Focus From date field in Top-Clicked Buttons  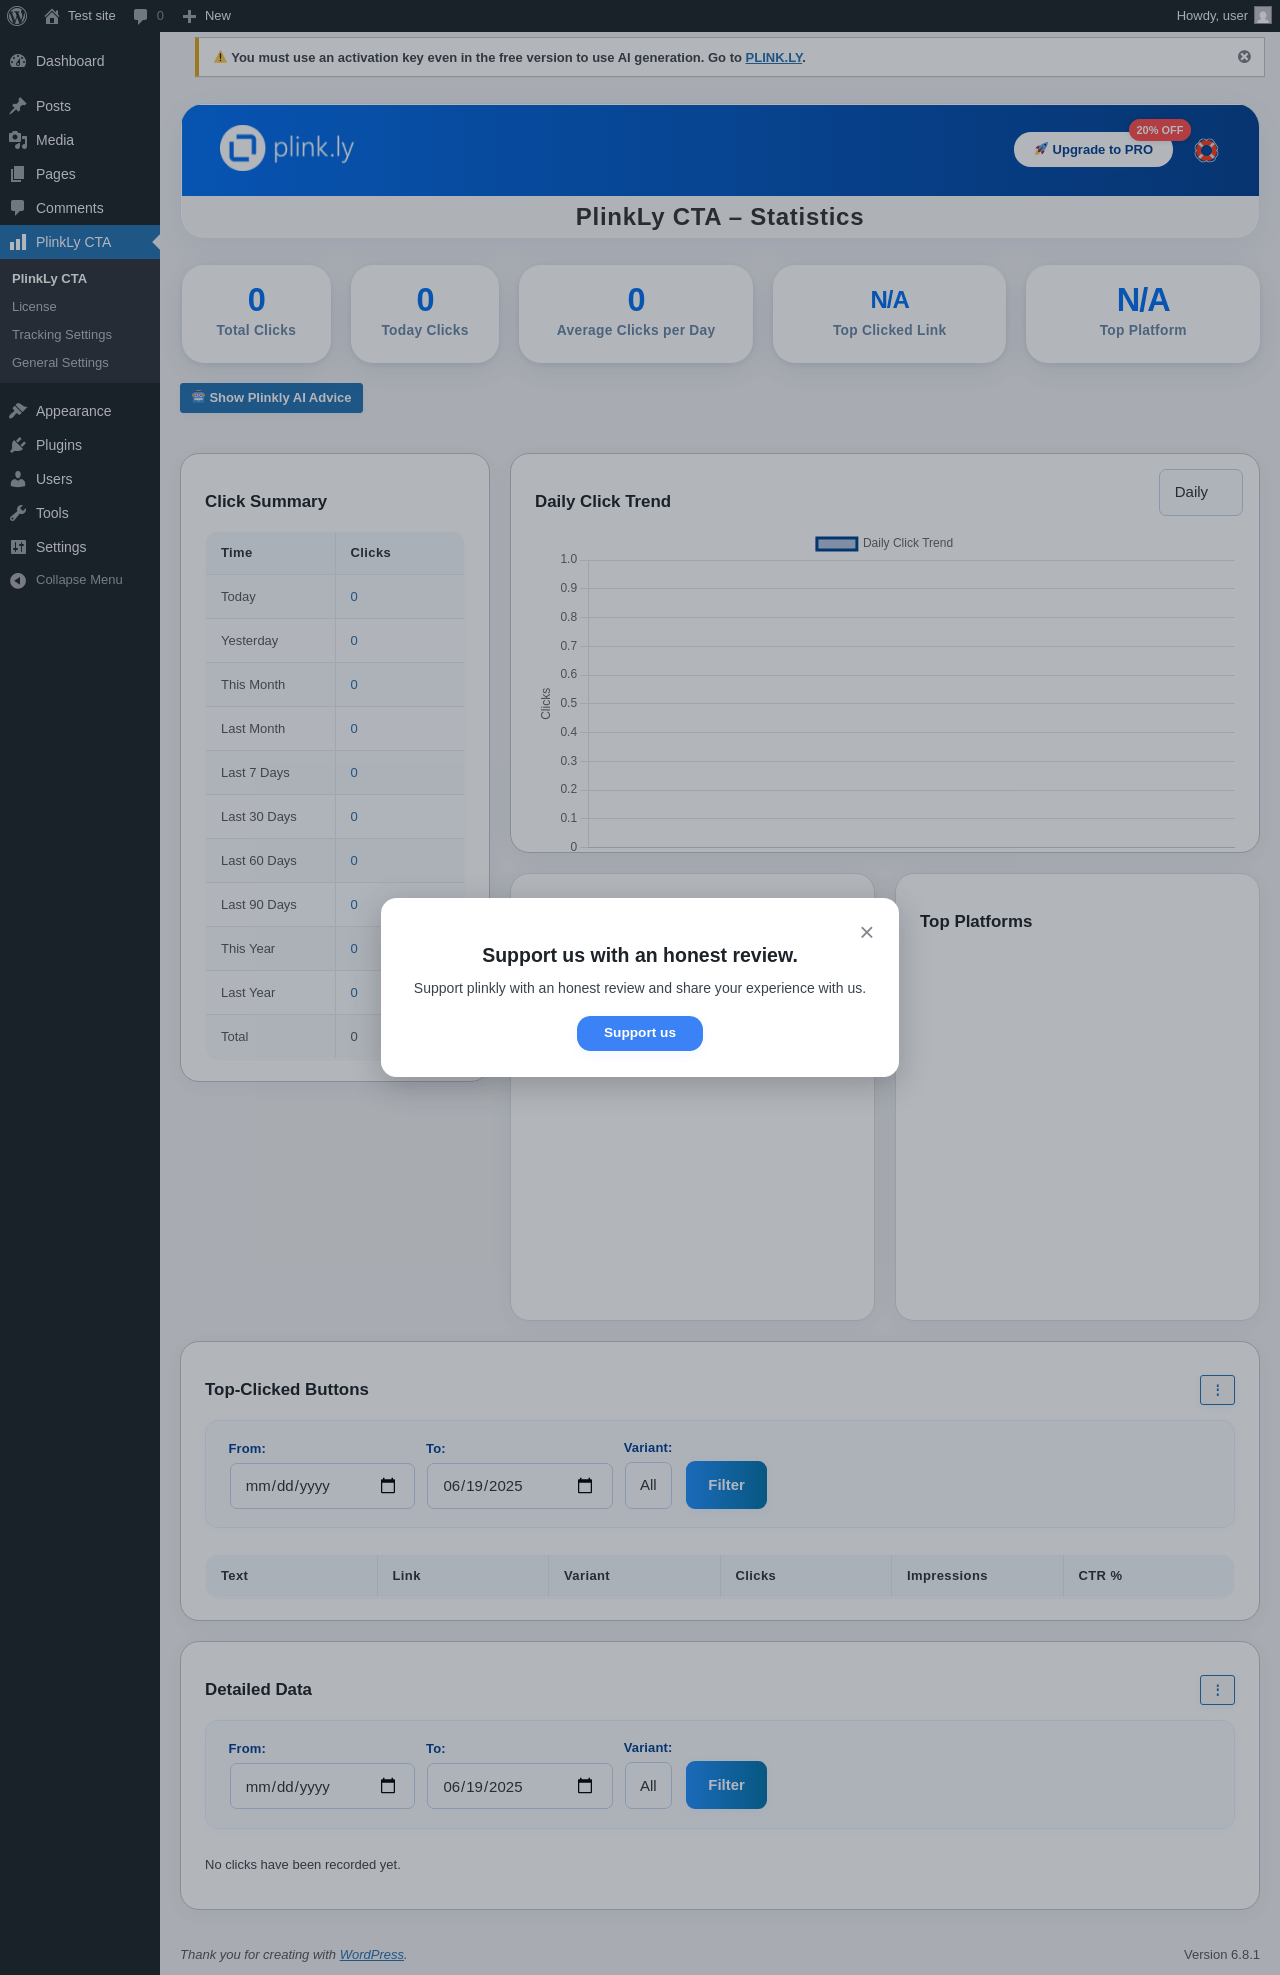pos(322,1486)
